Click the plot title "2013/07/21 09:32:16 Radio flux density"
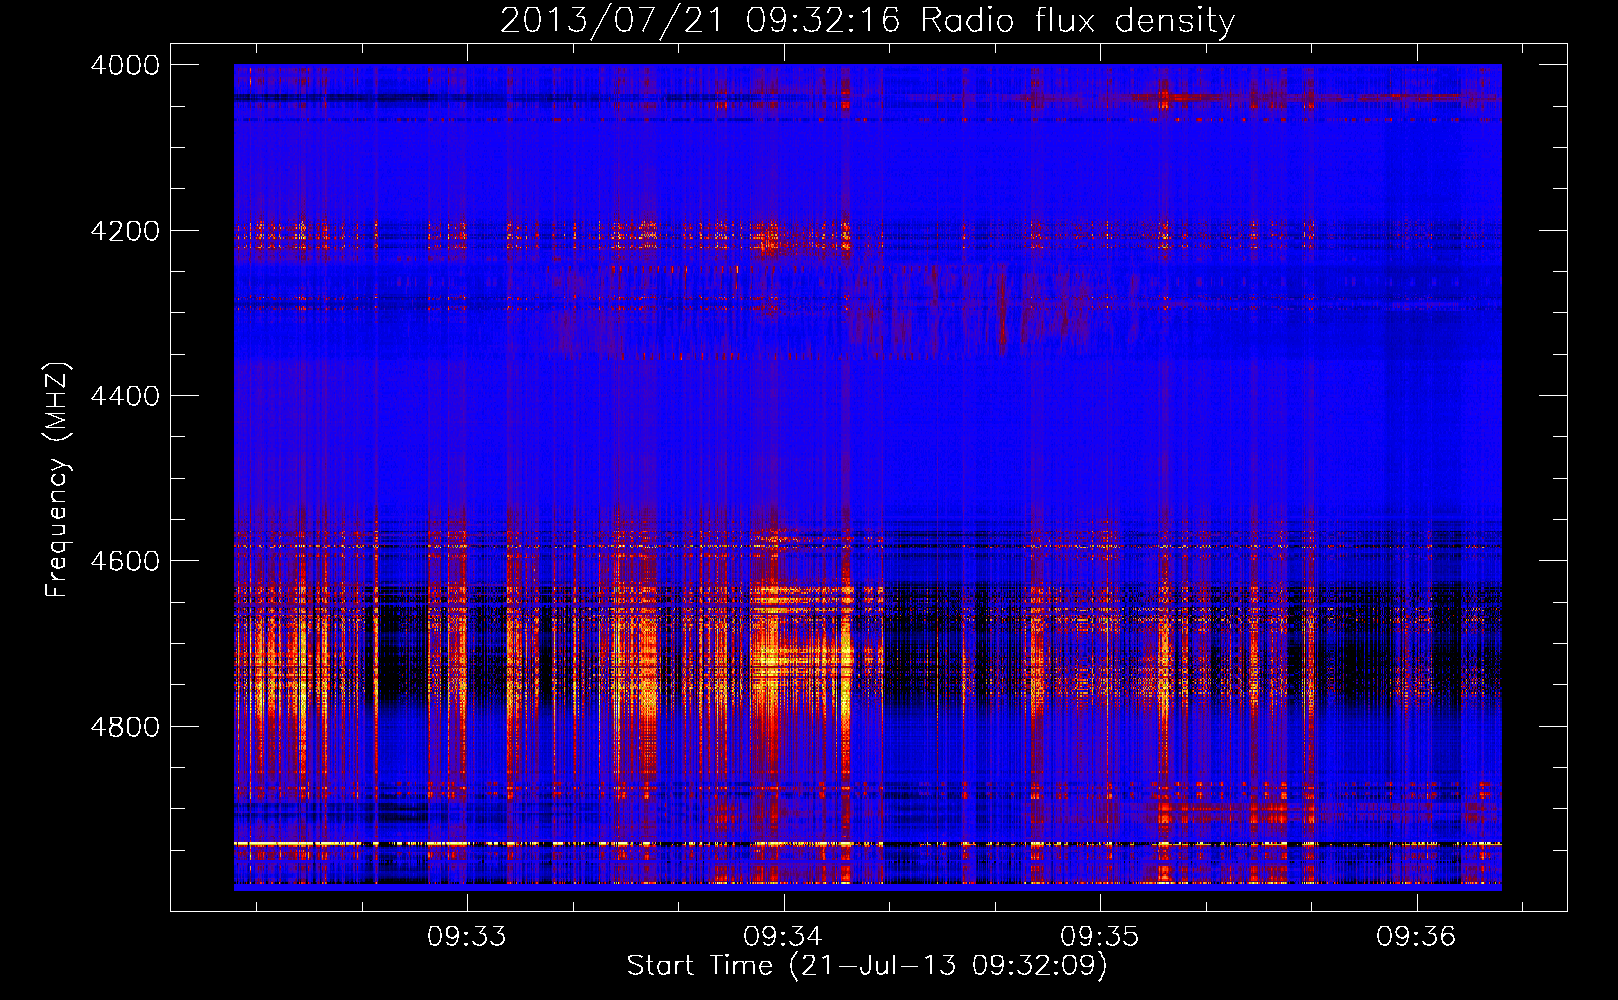 coord(867,21)
